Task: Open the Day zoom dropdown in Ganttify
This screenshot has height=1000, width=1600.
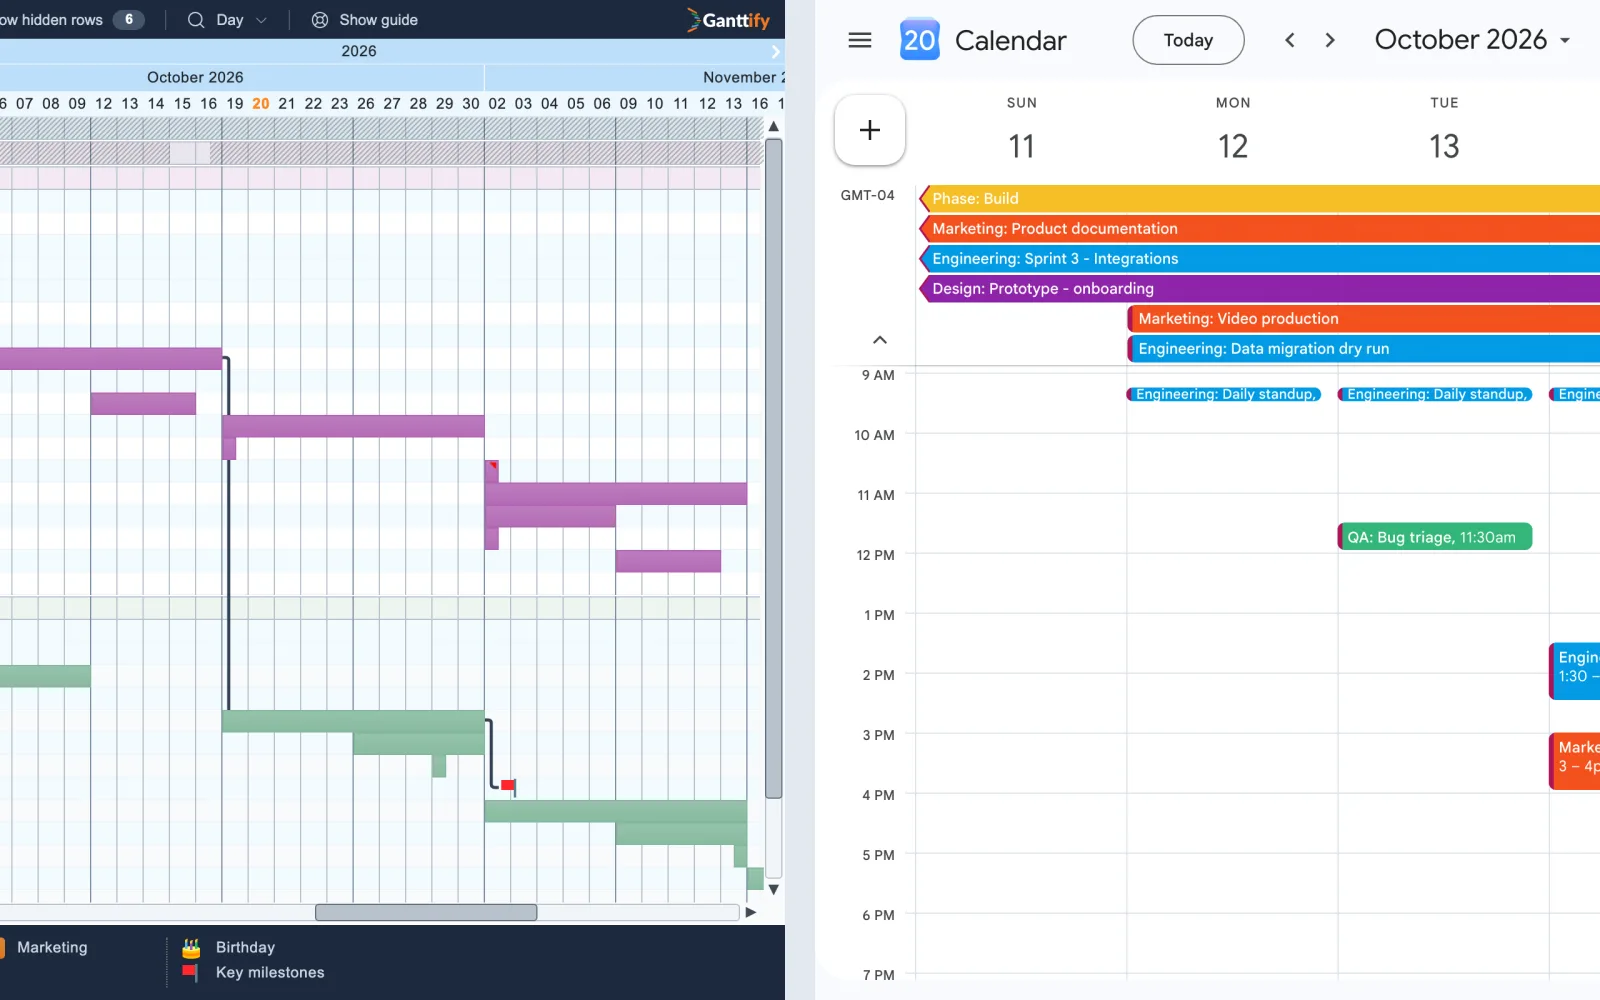Action: (x=241, y=20)
